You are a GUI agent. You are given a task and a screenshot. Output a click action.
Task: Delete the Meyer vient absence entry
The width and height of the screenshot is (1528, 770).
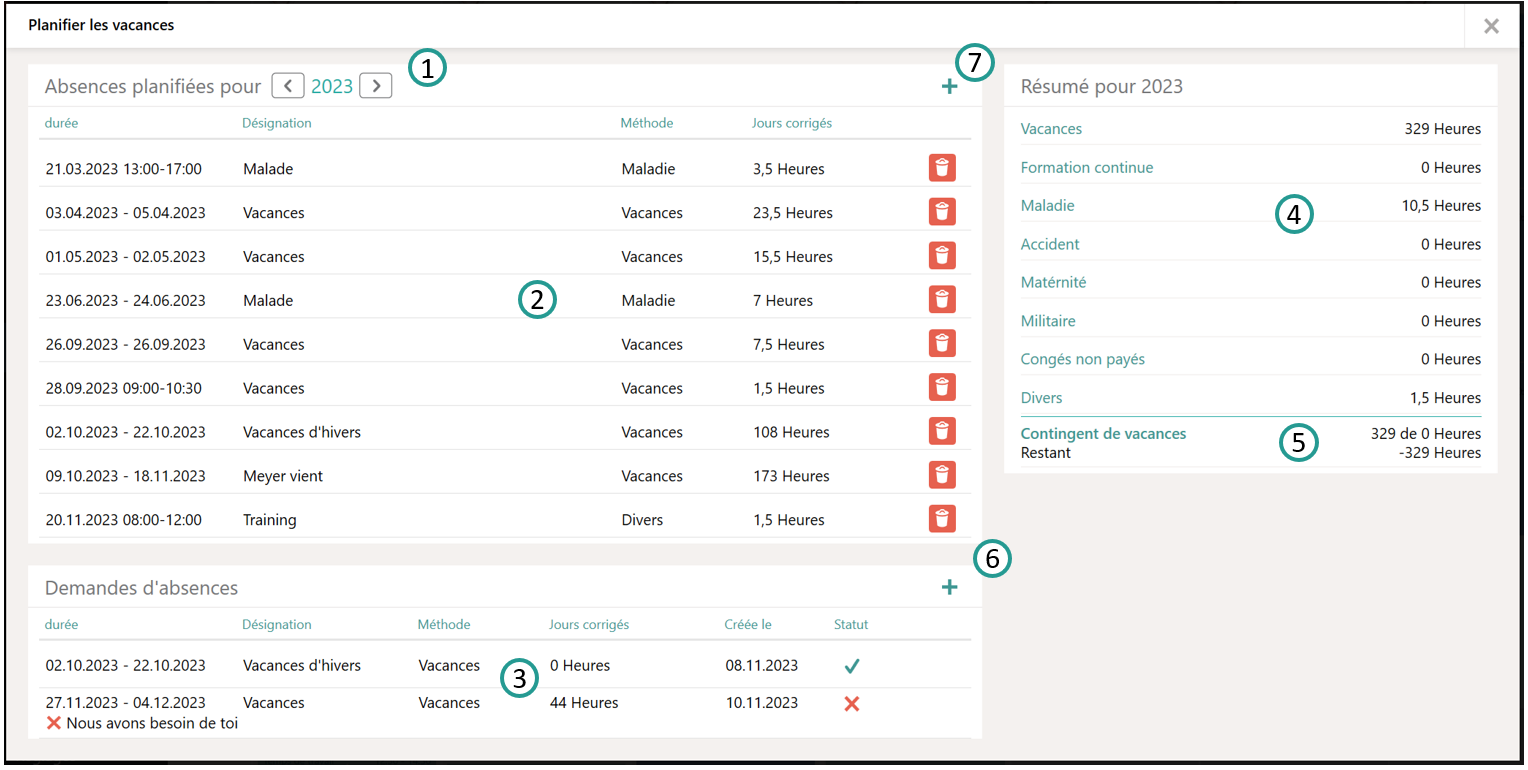tap(941, 476)
